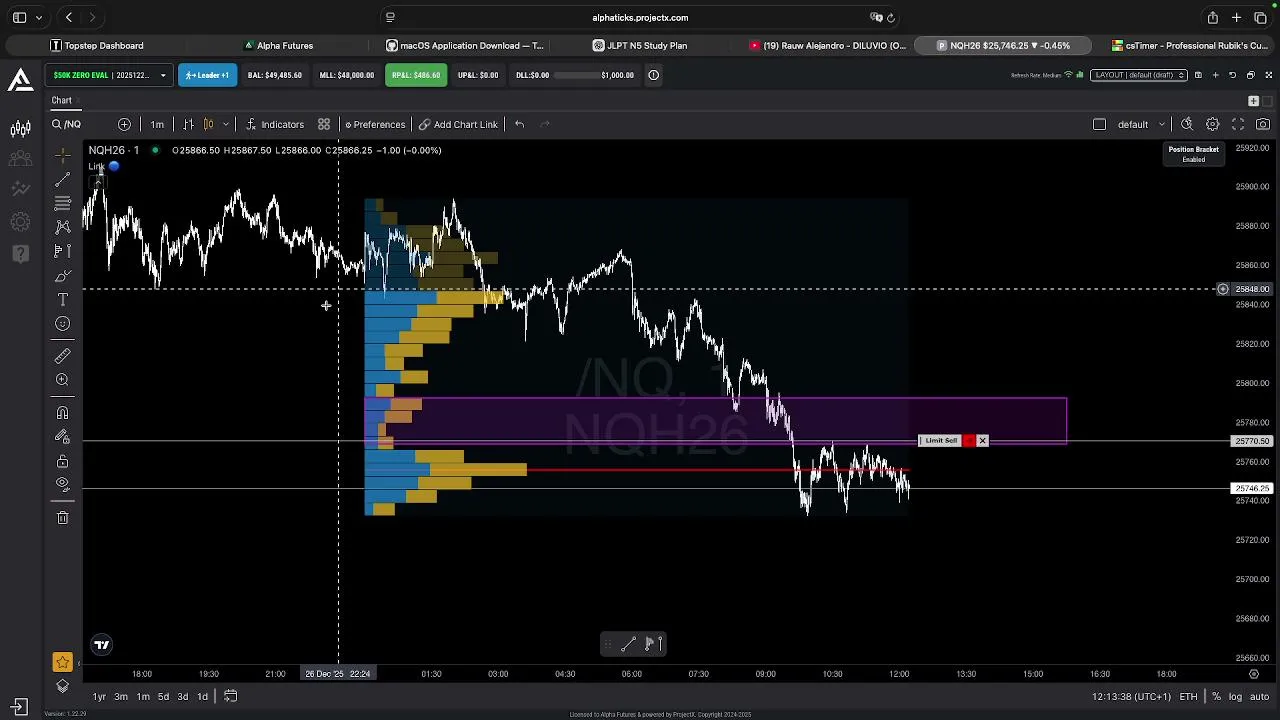Open the chart patterns tool

(62, 227)
